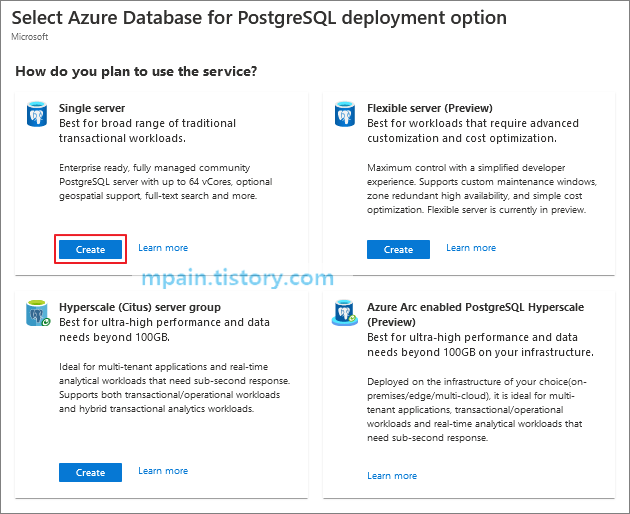Select the 'Flexible server (Preview)' heading

click(430, 108)
